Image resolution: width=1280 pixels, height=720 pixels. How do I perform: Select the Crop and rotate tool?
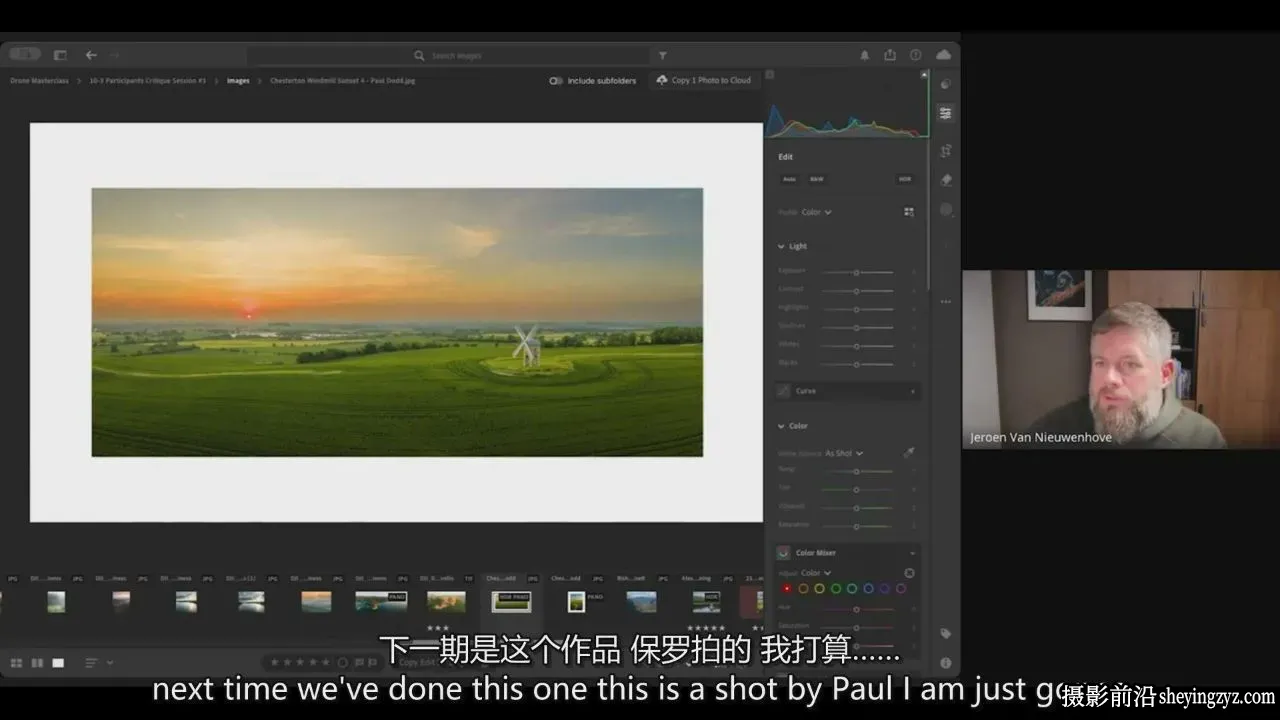(945, 150)
